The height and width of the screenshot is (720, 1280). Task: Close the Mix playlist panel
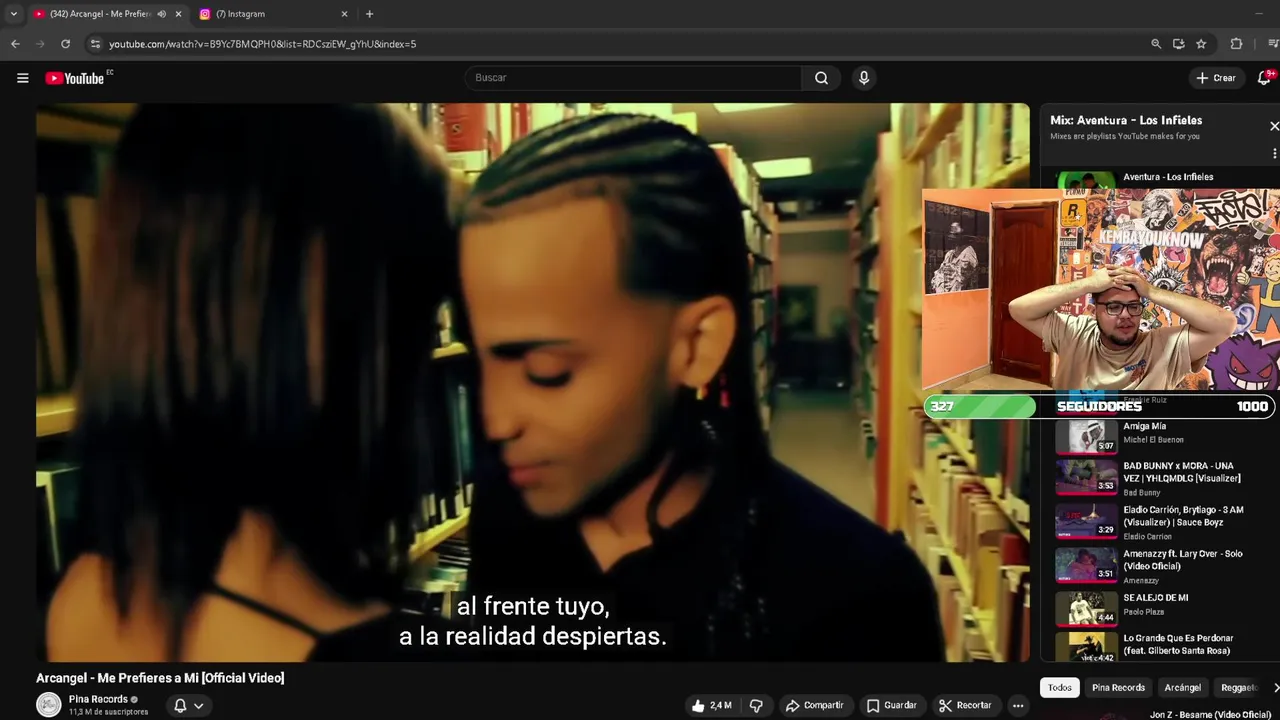tap(1274, 126)
